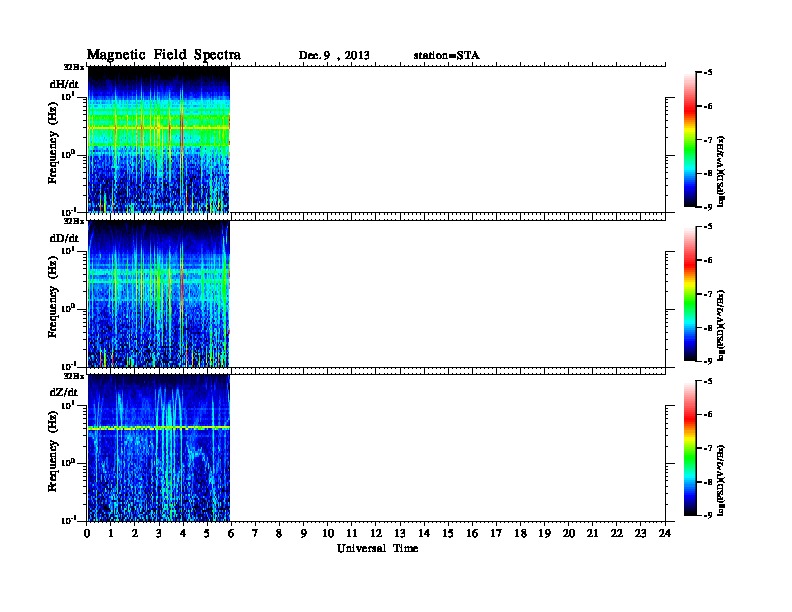Click the hour 4 tick label

(183, 534)
